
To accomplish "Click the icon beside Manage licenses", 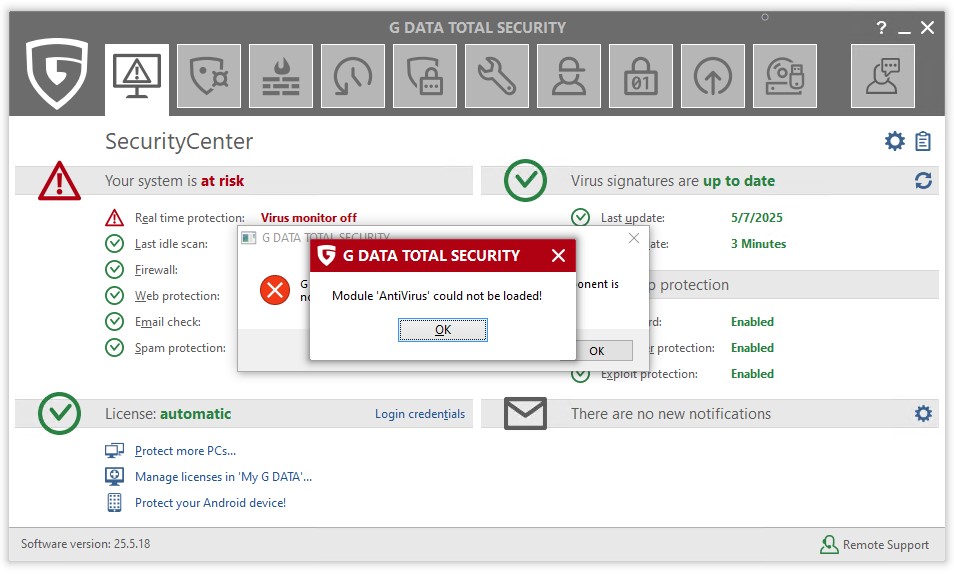I will (x=114, y=476).
